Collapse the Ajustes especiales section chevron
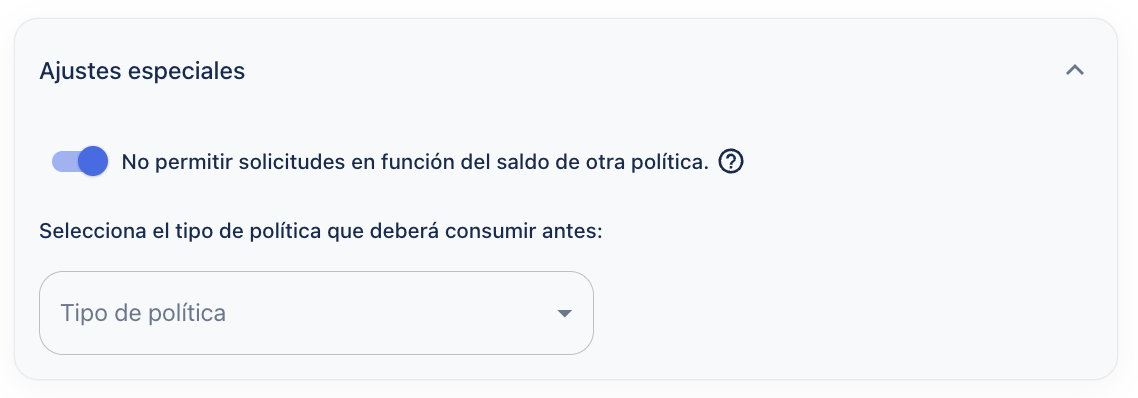 [1074, 70]
